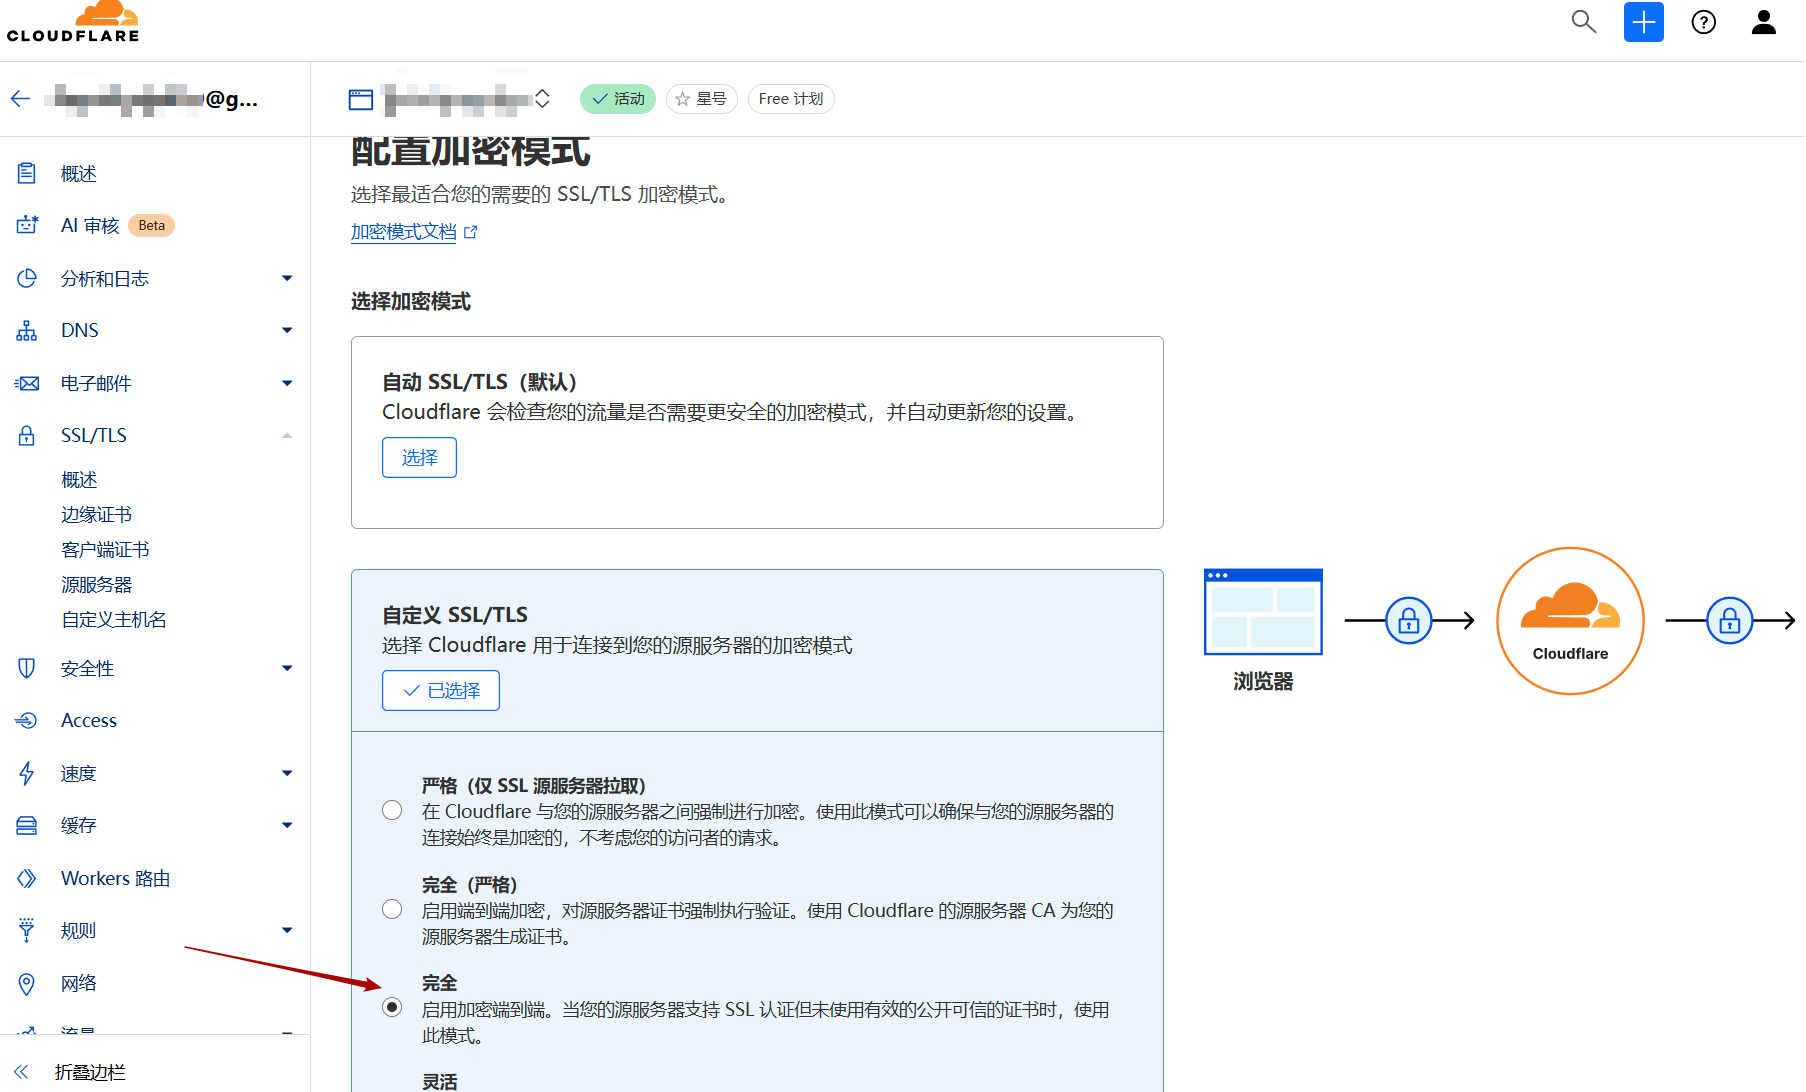1806x1092 pixels.
Task: Expand the 分析和日志 sidebar menu
Action: click(287, 278)
